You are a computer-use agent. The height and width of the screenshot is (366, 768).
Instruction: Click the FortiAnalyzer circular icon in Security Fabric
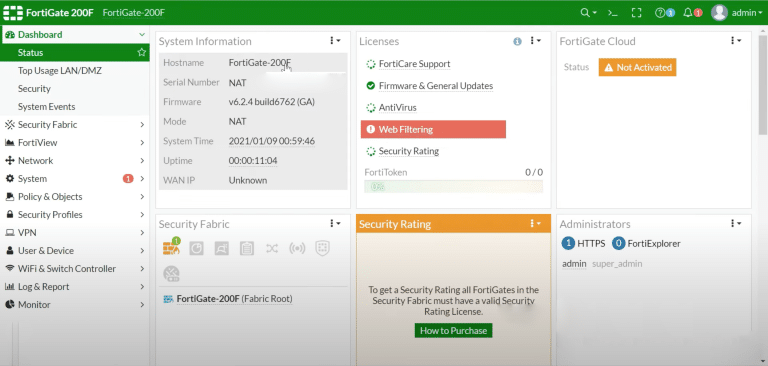(196, 248)
